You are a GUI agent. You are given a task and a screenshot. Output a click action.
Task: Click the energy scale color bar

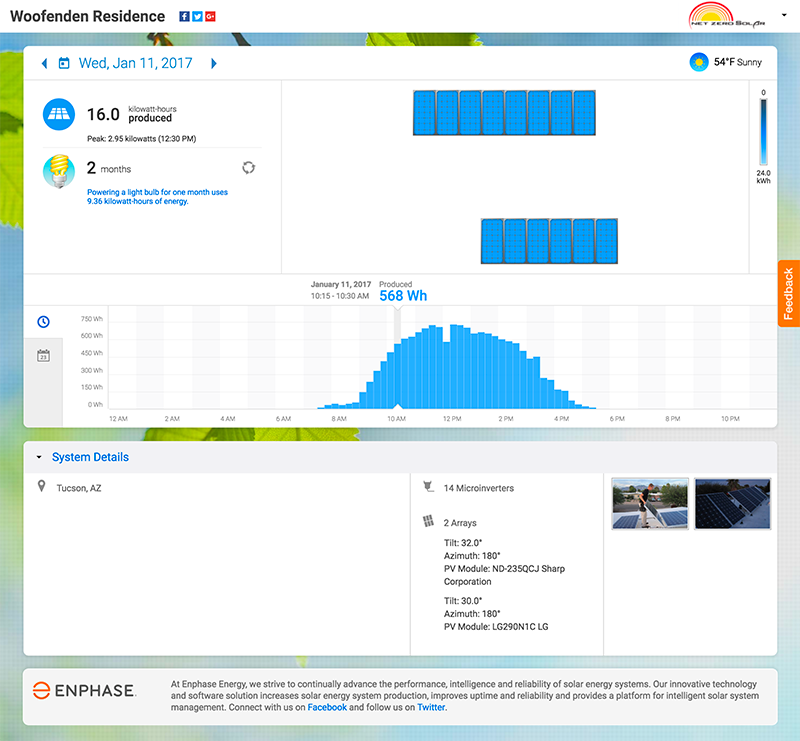tap(763, 132)
